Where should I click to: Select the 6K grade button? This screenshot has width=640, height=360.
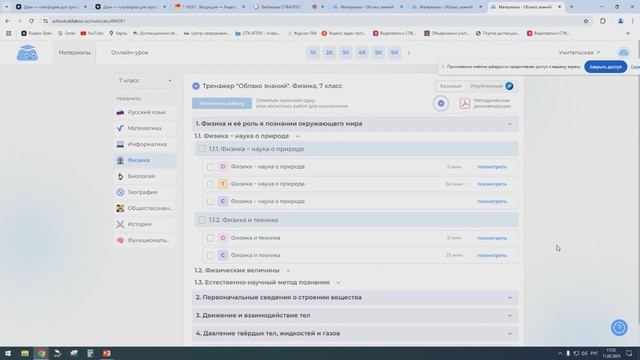click(x=395, y=53)
